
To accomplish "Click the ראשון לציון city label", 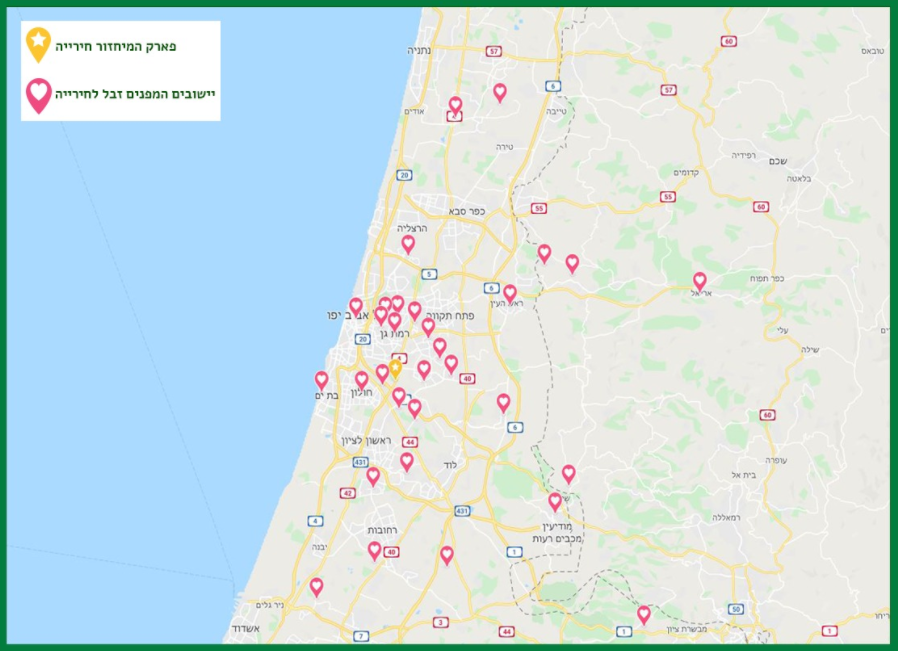I will (366, 440).
